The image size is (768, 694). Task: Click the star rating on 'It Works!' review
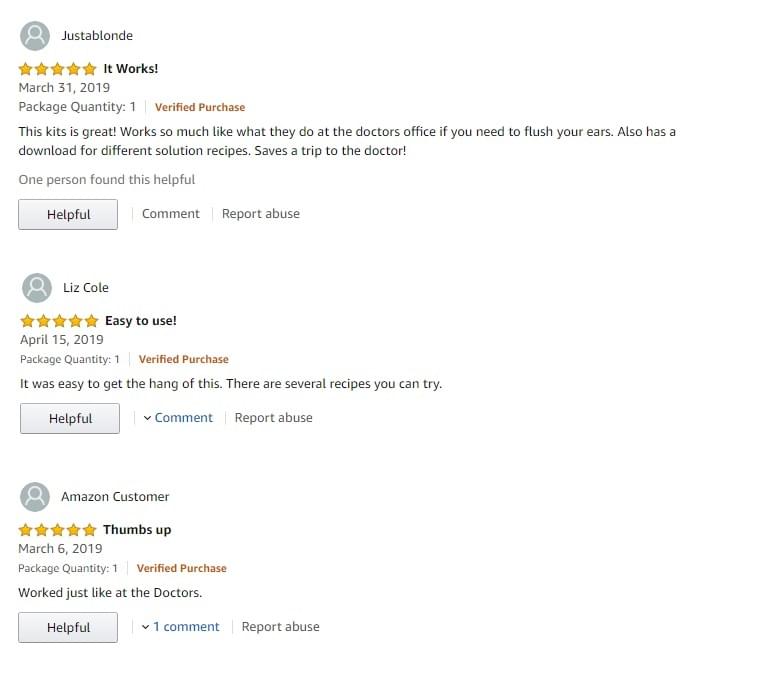pyautogui.click(x=57, y=69)
